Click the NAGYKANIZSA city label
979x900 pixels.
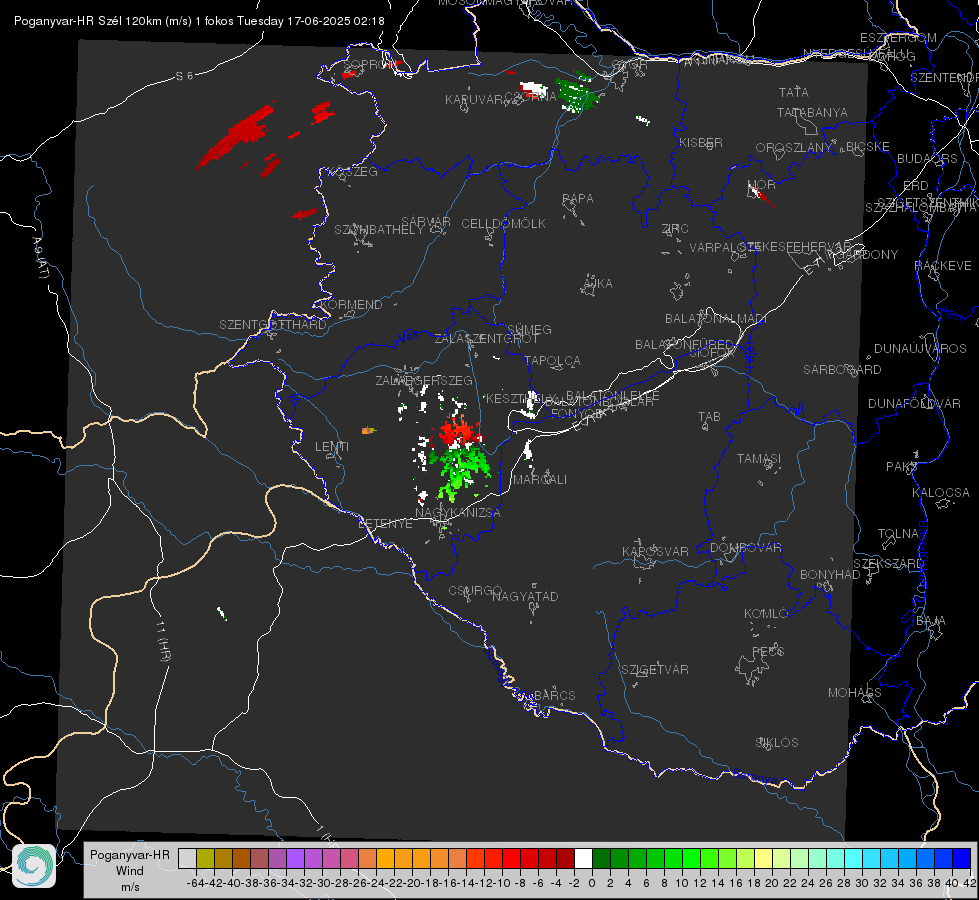pos(458,512)
